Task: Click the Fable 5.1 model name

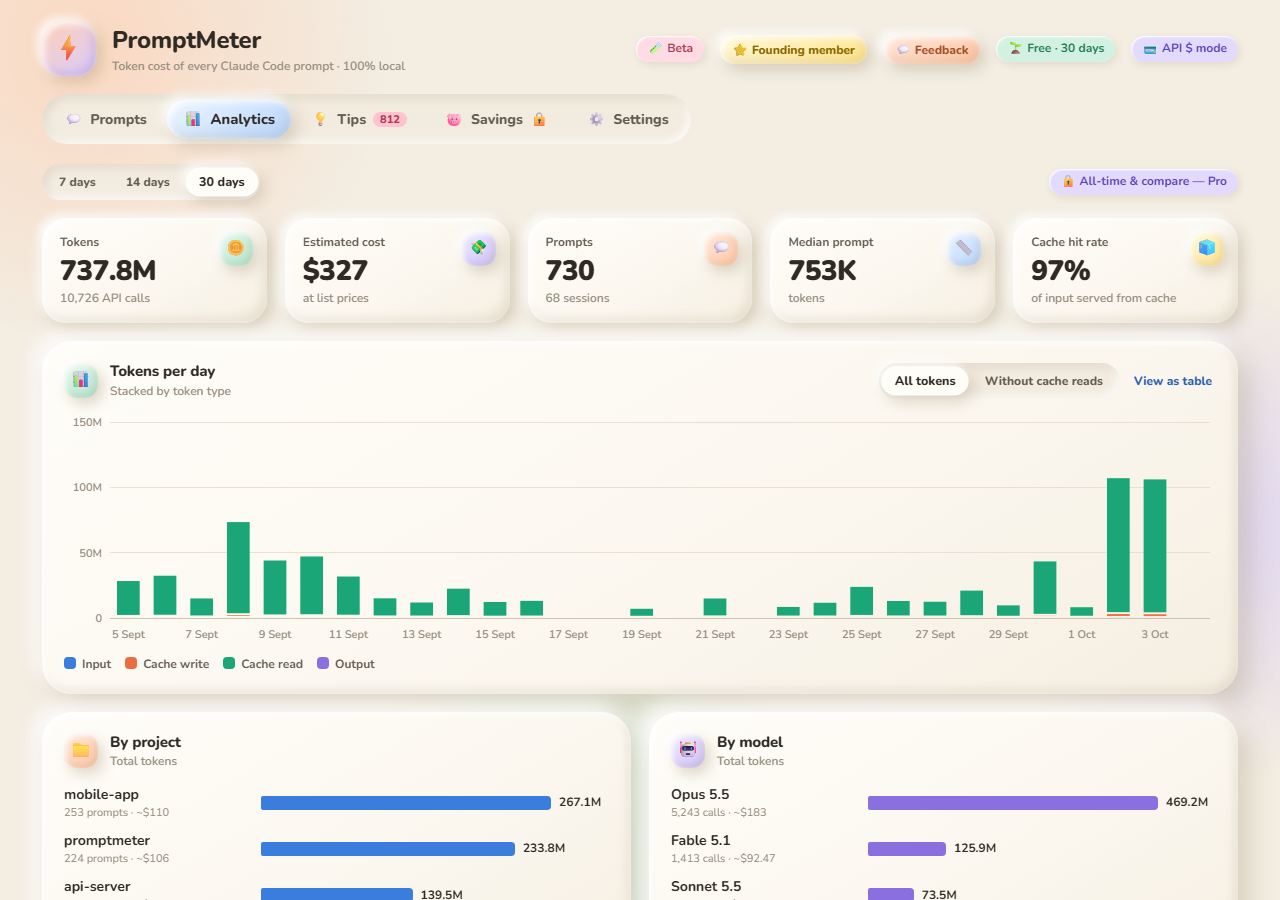Action: point(701,841)
